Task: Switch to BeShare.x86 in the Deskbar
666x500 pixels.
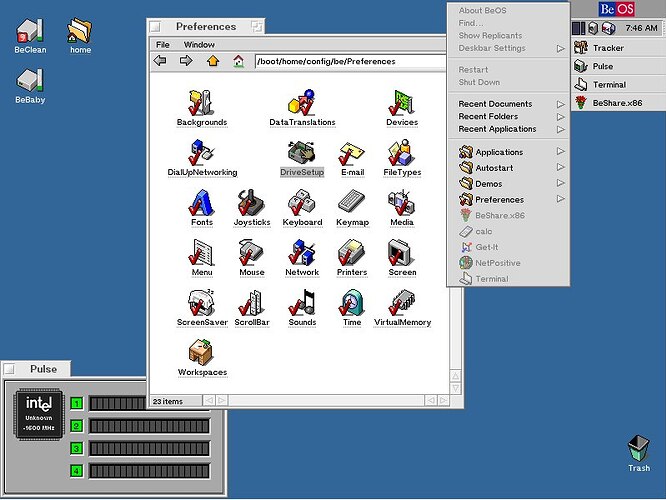Action: [618, 103]
